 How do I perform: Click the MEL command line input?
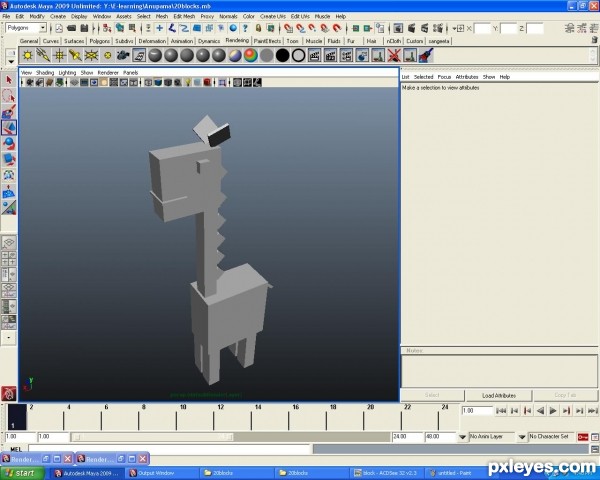(168, 449)
